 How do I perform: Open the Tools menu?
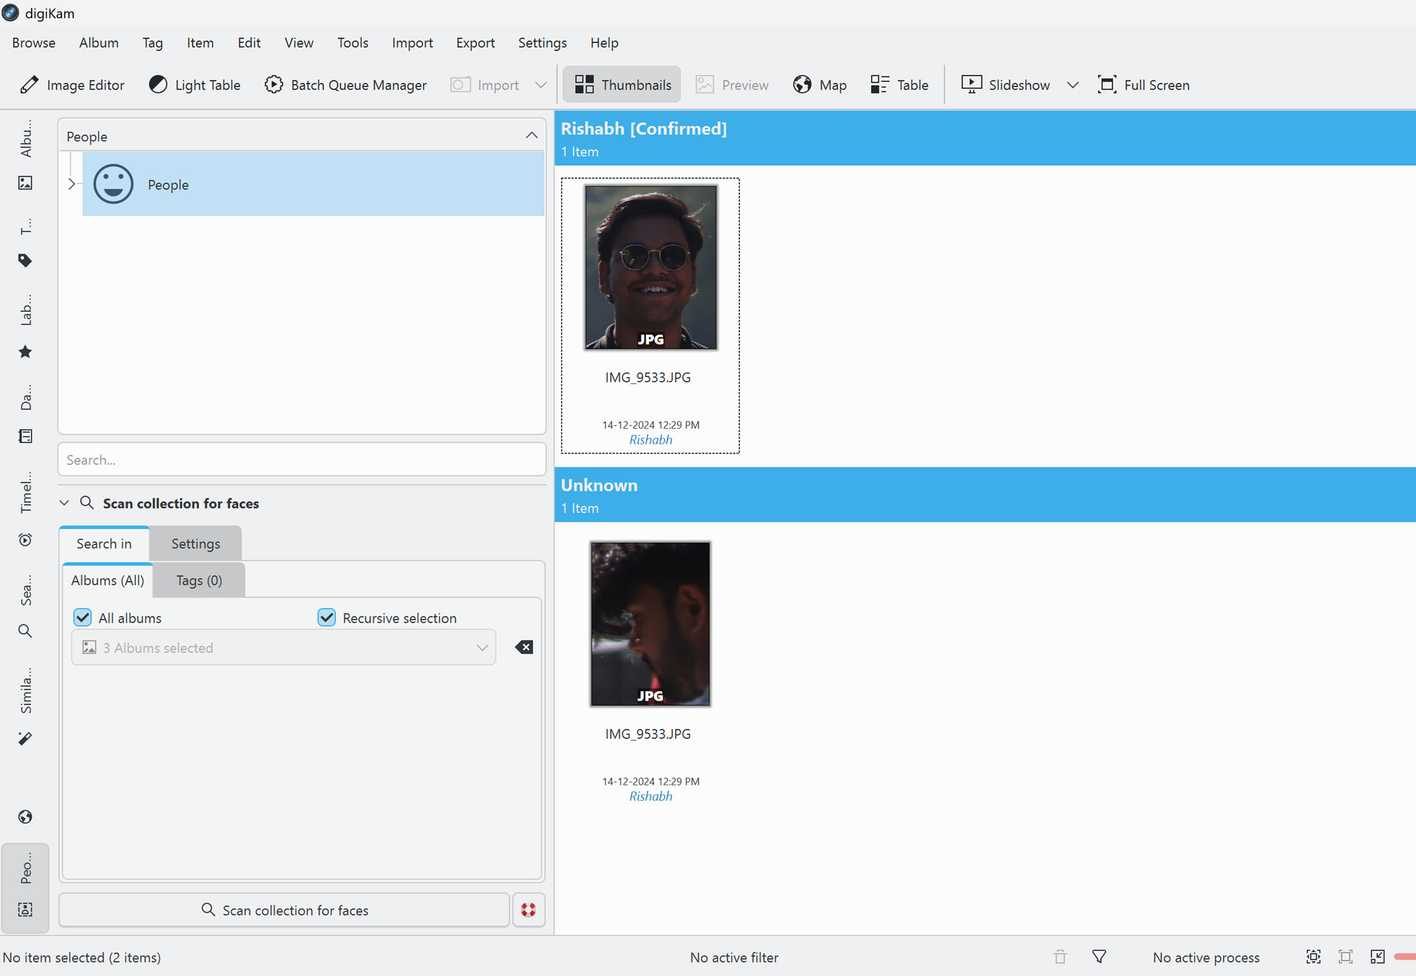(352, 42)
